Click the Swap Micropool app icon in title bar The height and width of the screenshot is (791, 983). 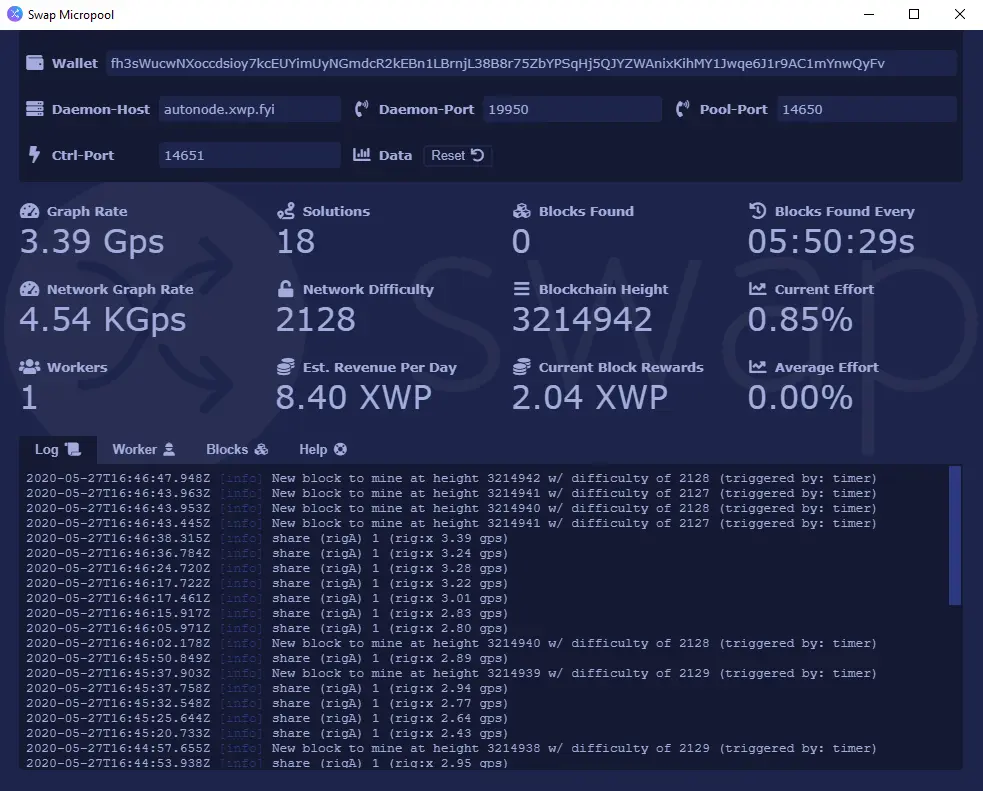pyautogui.click(x=14, y=14)
